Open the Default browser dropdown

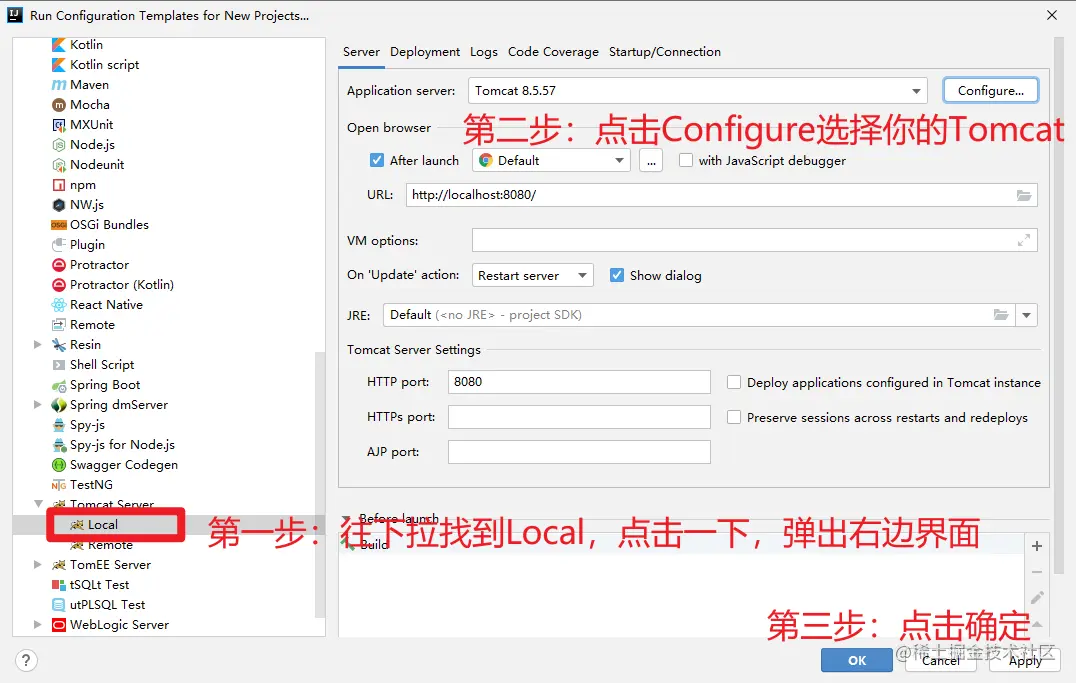[x=551, y=161]
